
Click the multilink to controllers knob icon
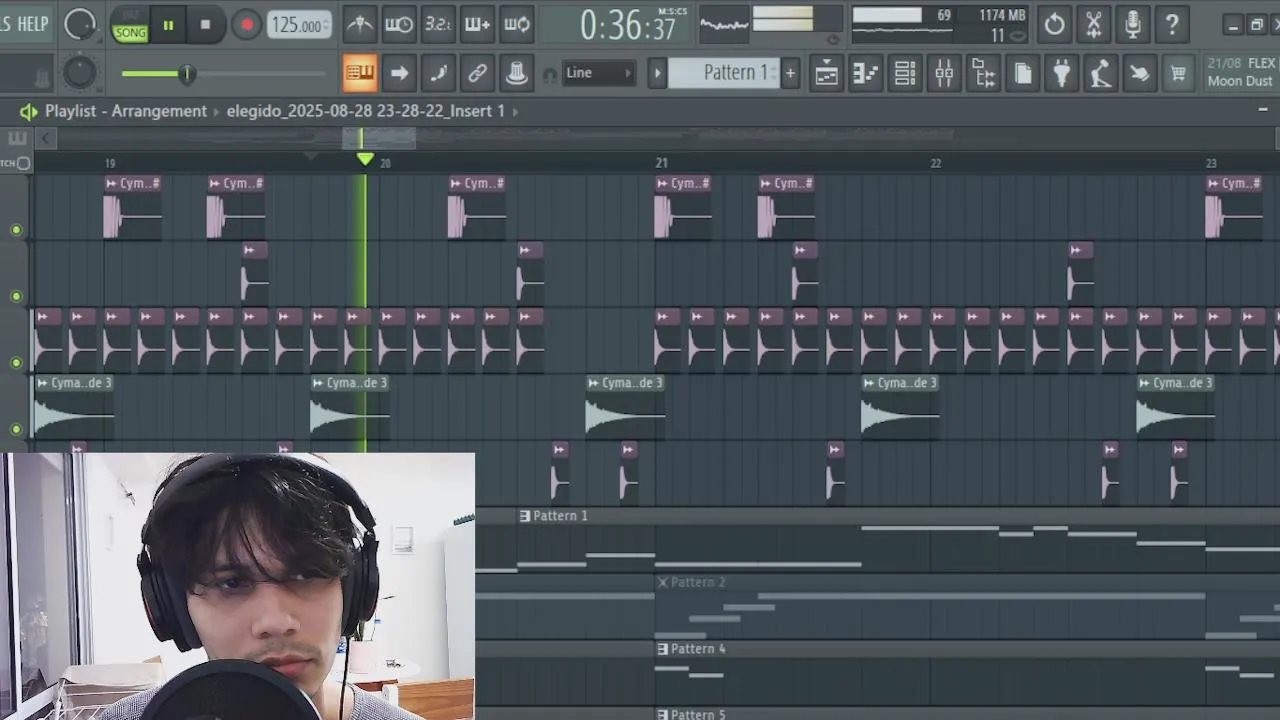517,72
